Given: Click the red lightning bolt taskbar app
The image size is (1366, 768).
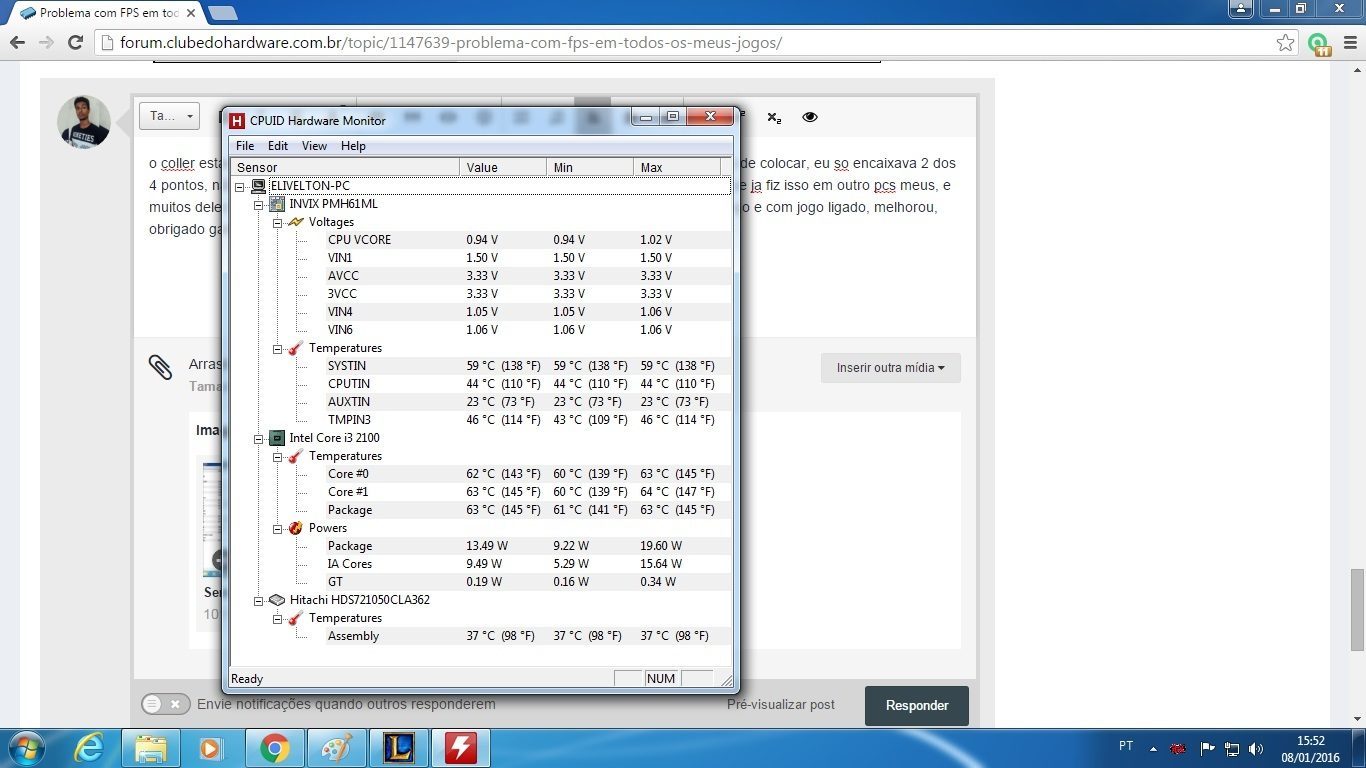Looking at the screenshot, I should 461,748.
